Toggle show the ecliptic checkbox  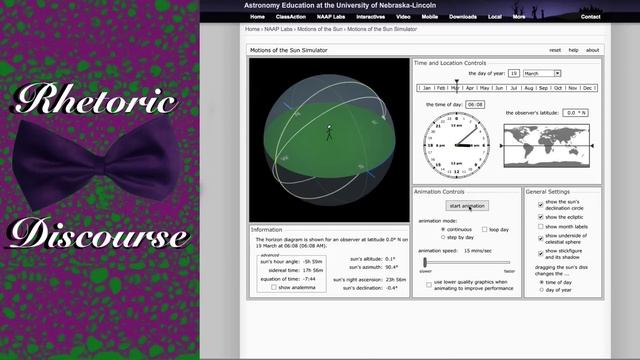pyautogui.click(x=540, y=217)
